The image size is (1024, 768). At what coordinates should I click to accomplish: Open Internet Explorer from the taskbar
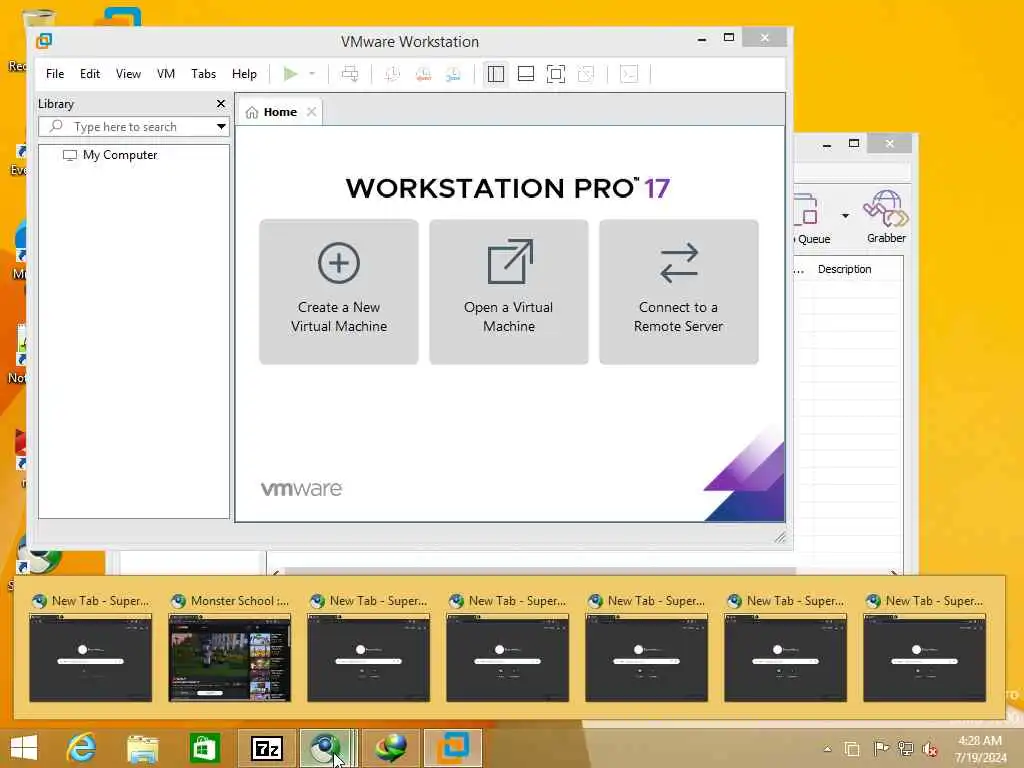(81, 748)
